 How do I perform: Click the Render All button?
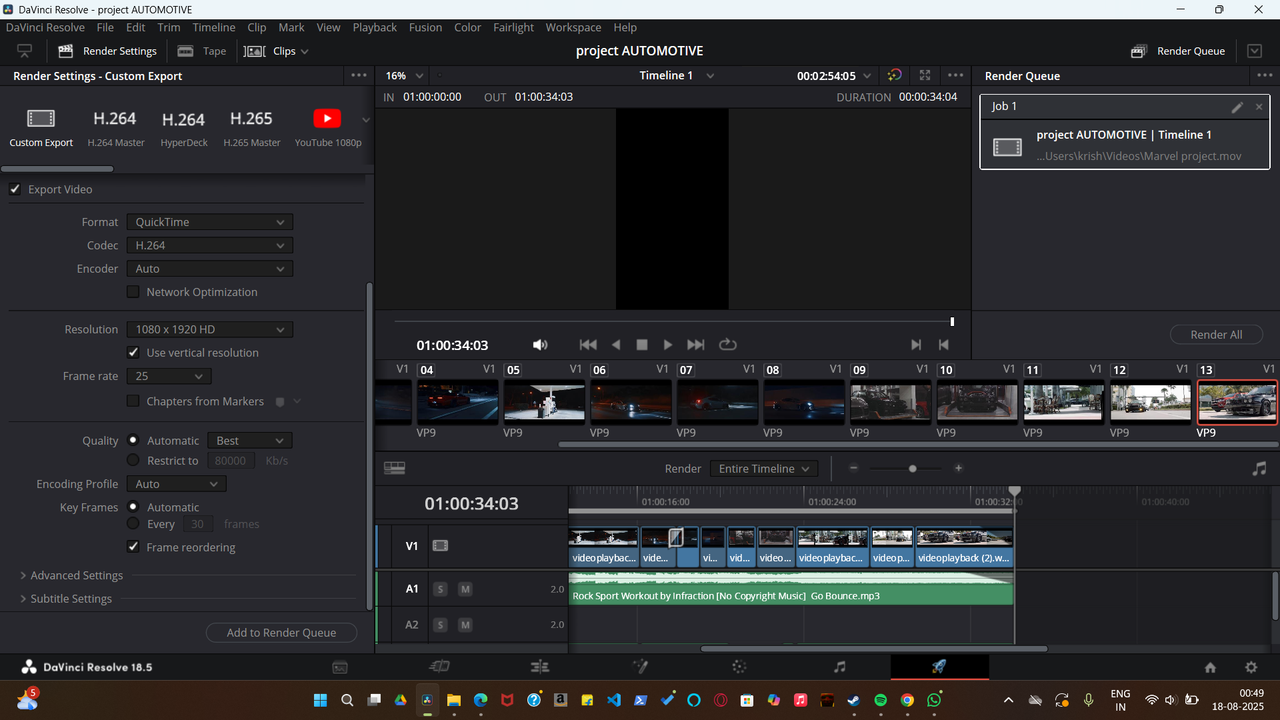1216,334
